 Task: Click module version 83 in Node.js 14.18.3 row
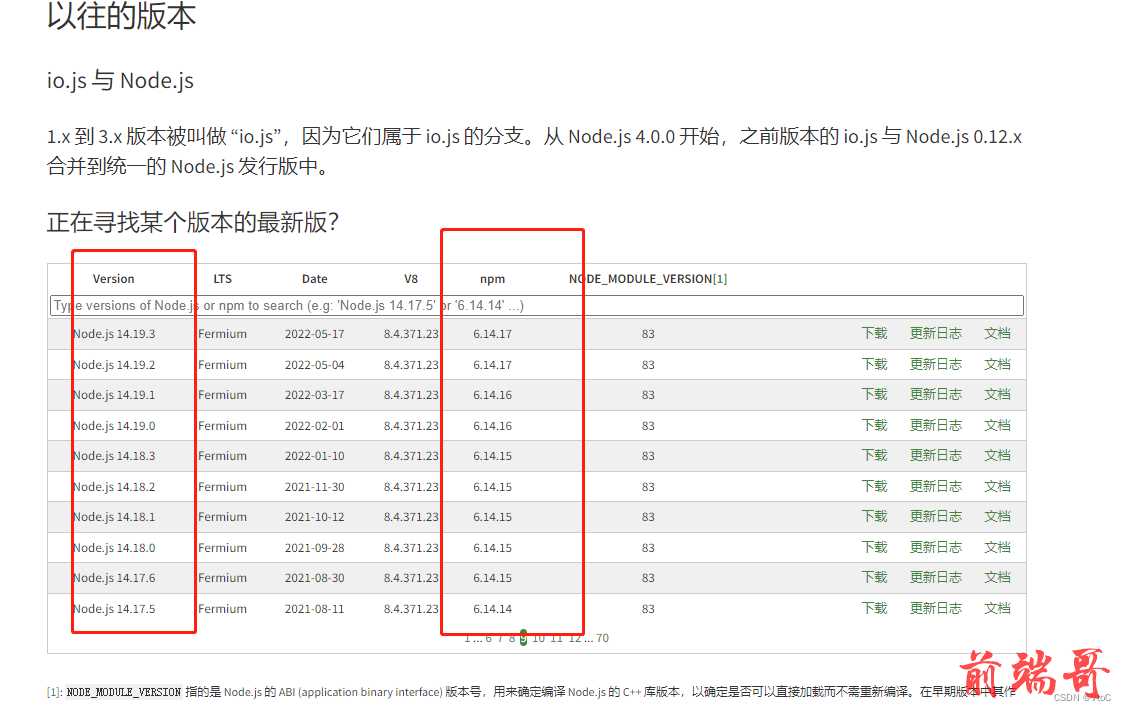pyautogui.click(x=648, y=456)
